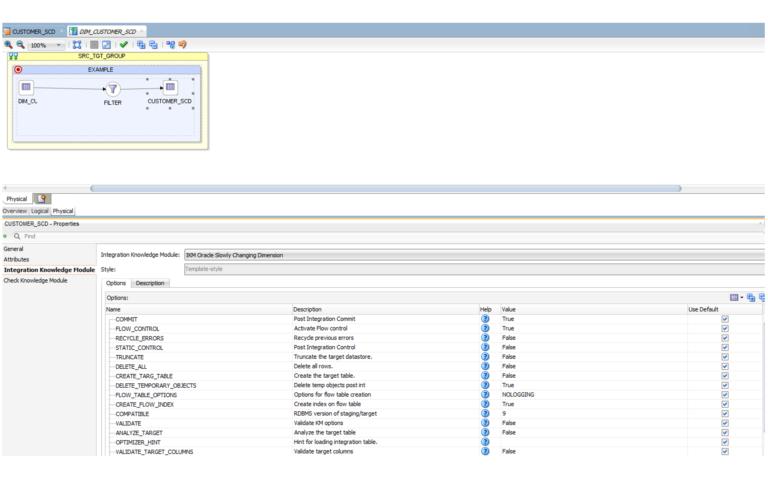Toggle Use Default for the COMMIT option
The image size is (768, 478).
(725, 319)
